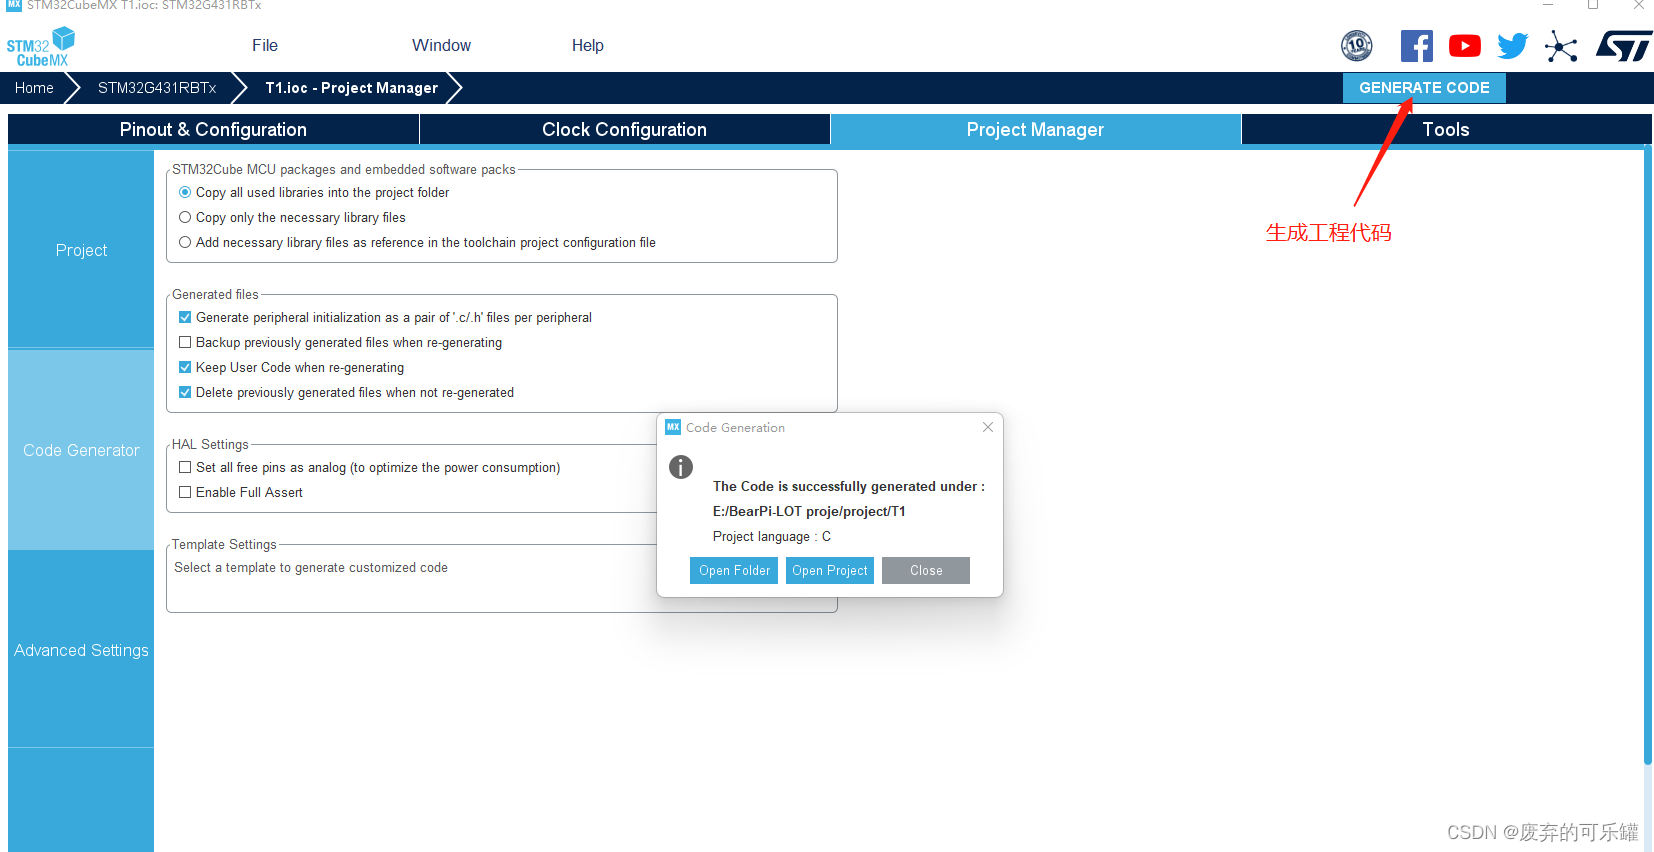Click the generated path E:/BearPi-LOT proje/project/T1
This screenshot has height=852, width=1654.
point(809,511)
